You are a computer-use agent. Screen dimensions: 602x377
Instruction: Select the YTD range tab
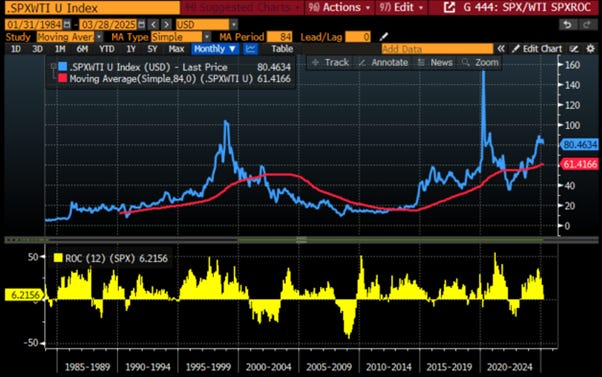click(106, 49)
